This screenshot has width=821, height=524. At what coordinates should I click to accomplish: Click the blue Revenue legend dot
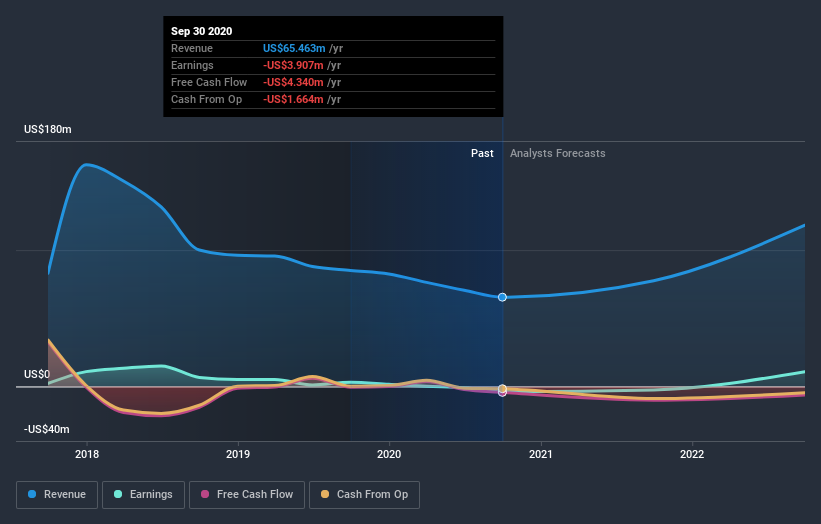(32, 494)
